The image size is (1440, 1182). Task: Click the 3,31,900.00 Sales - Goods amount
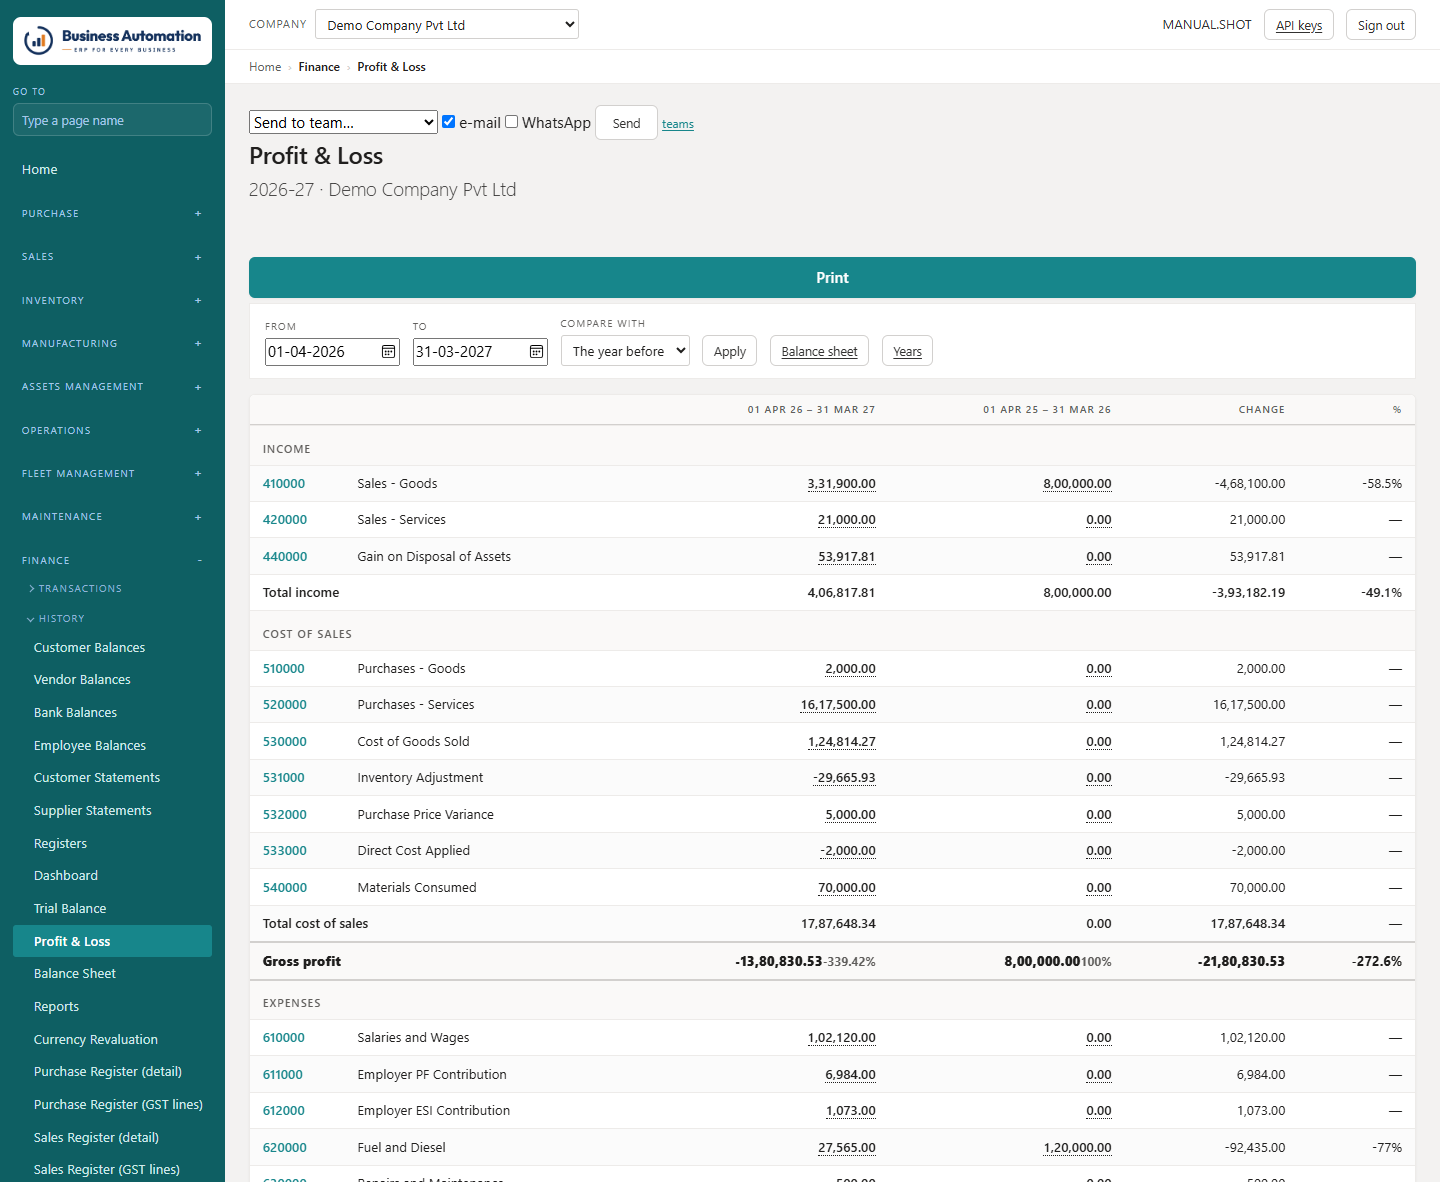pyautogui.click(x=842, y=484)
